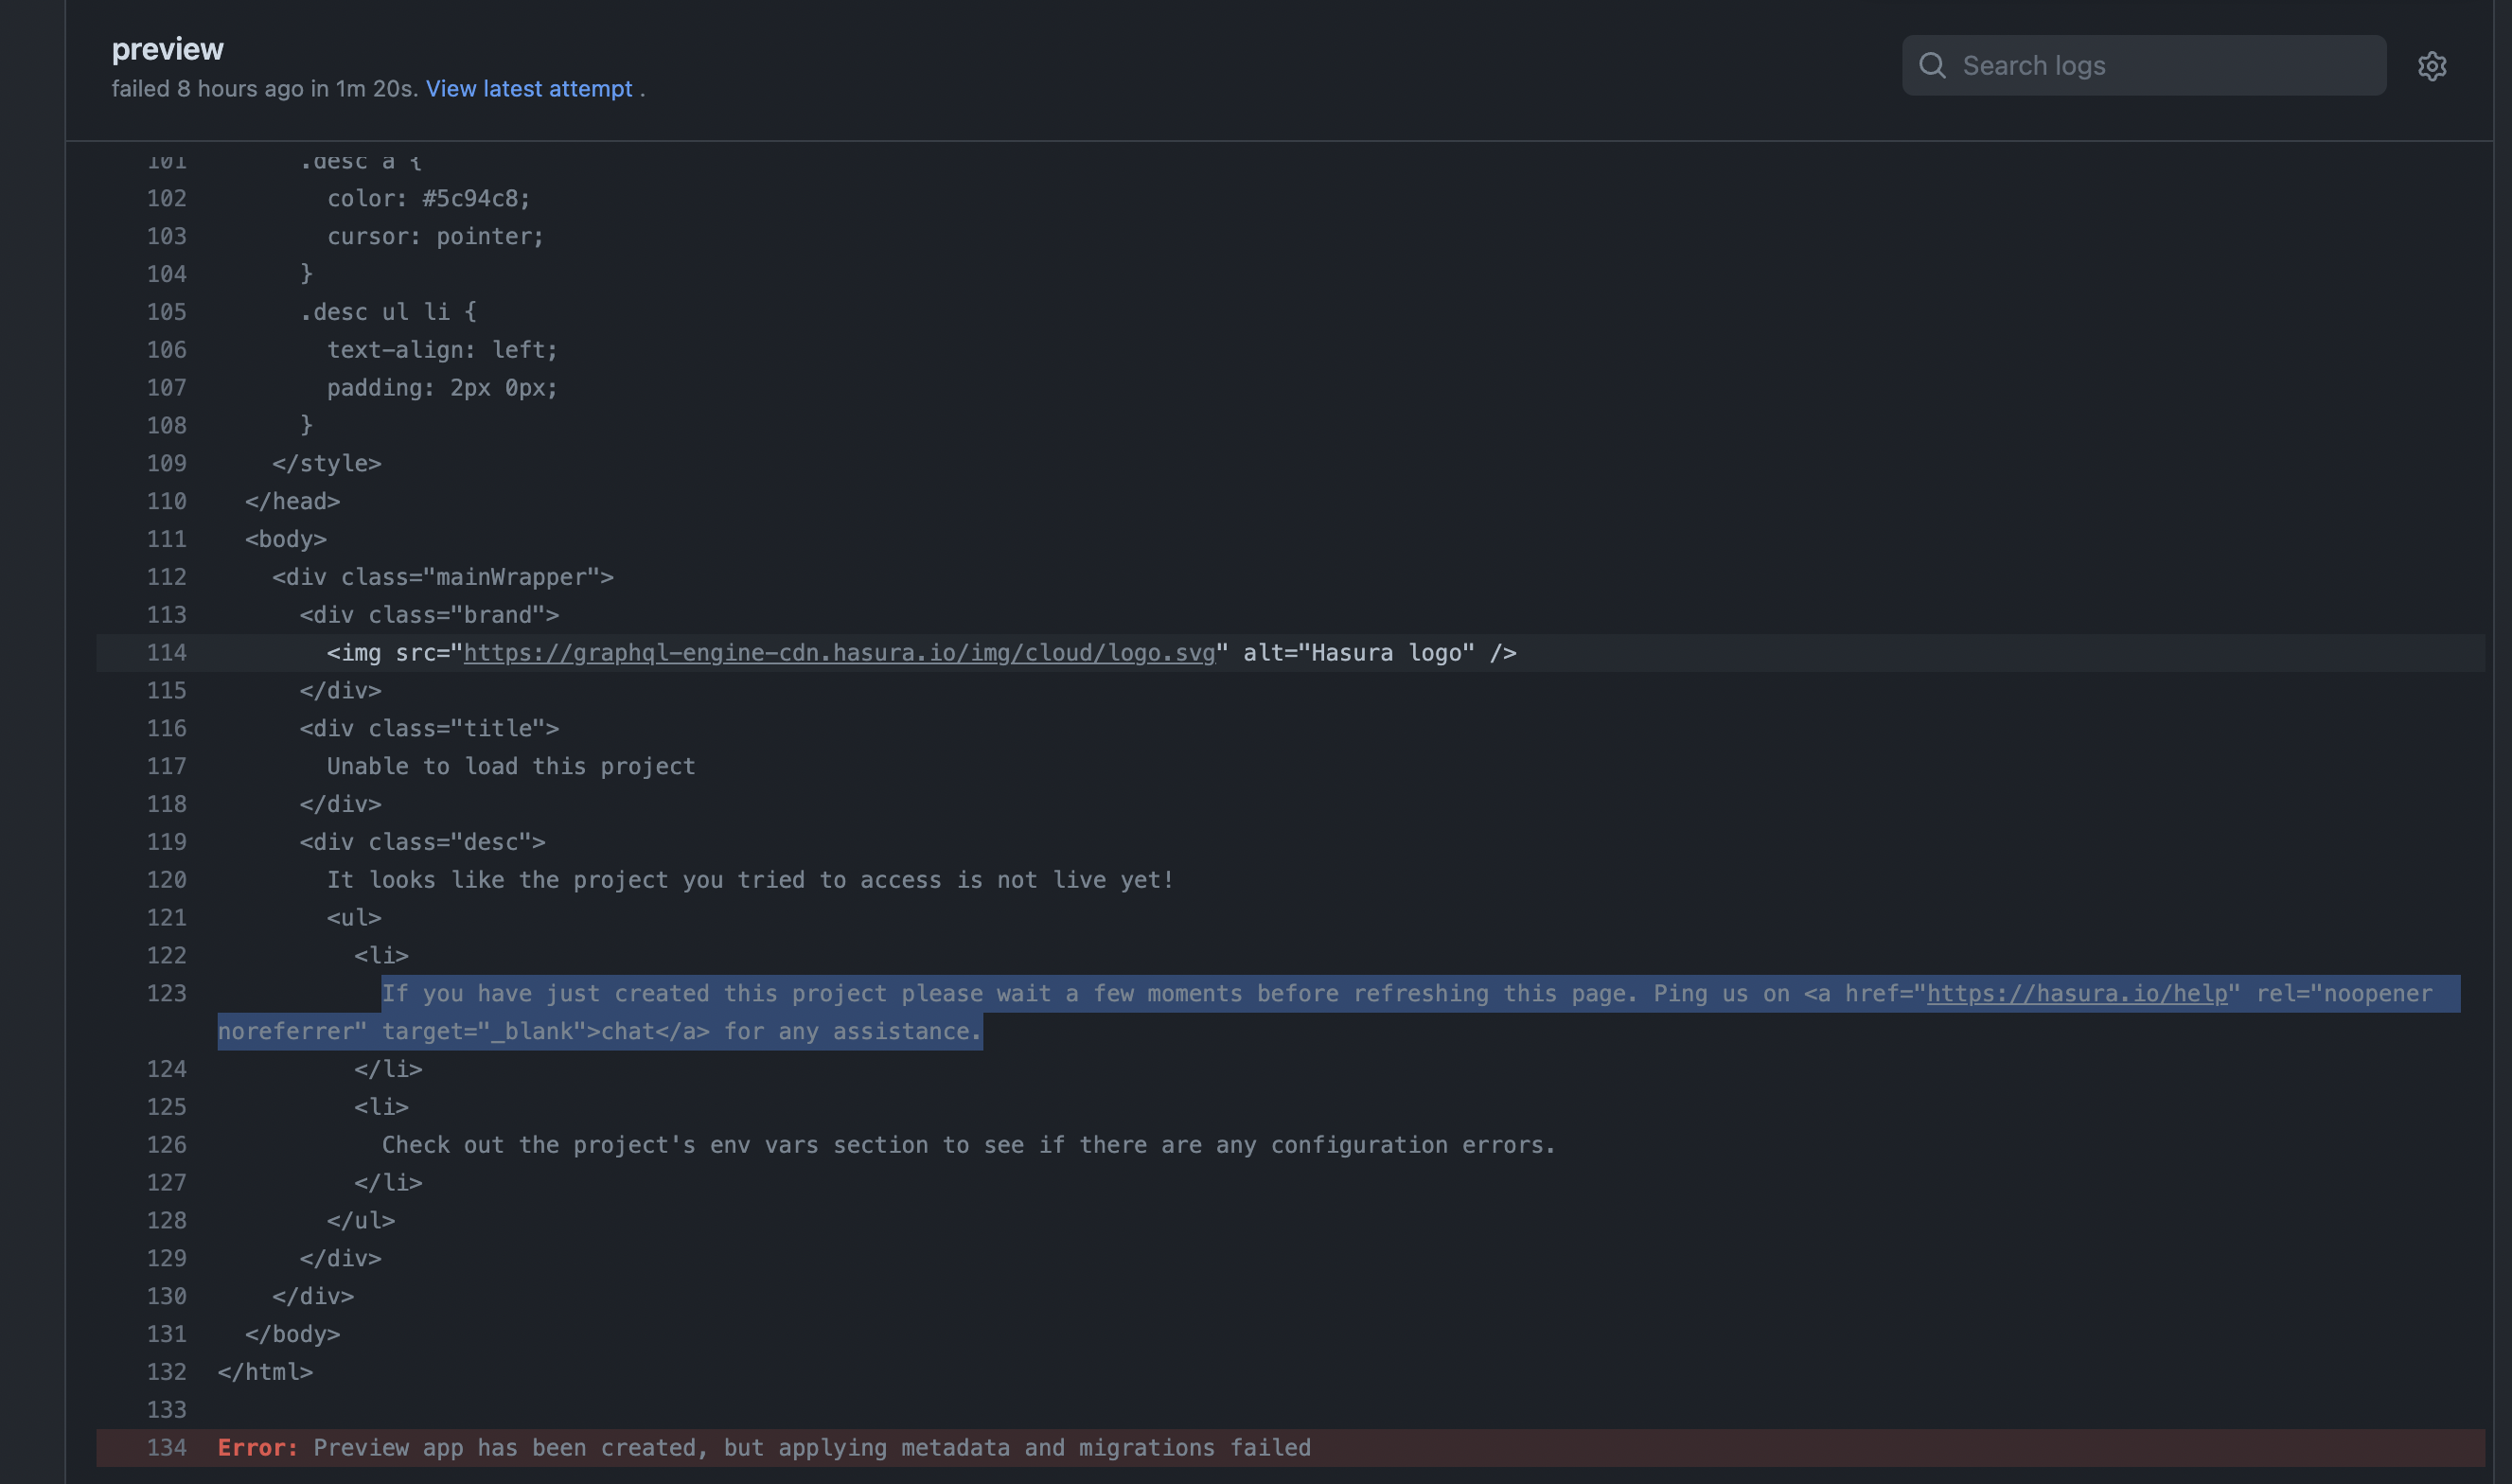This screenshot has height=1484, width=2512.
Task: Click line number 114 in the gutter
Action: 166,653
